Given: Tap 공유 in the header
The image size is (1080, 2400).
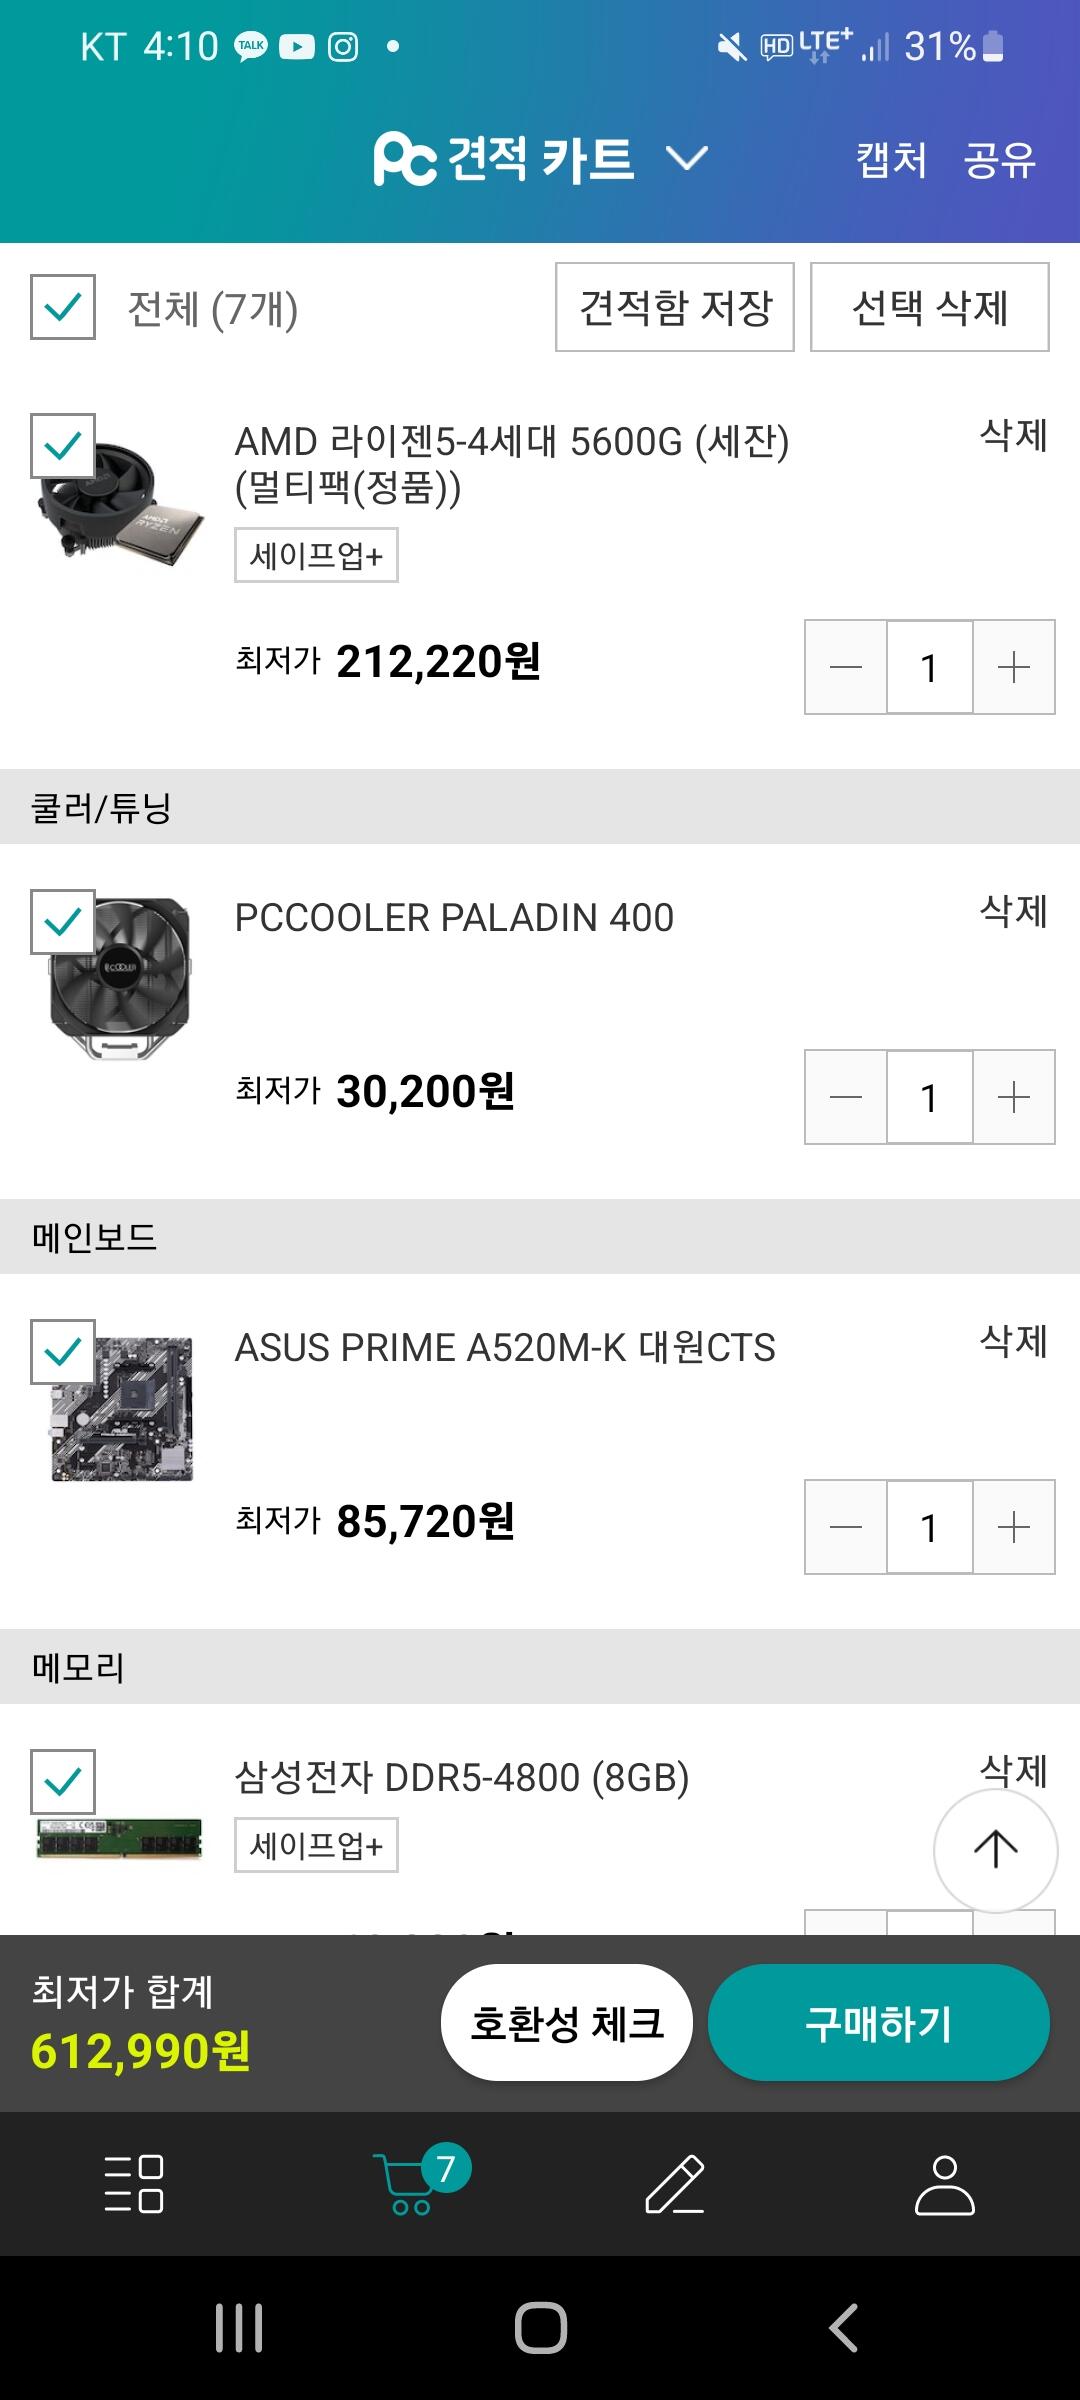Looking at the screenshot, I should click(999, 160).
